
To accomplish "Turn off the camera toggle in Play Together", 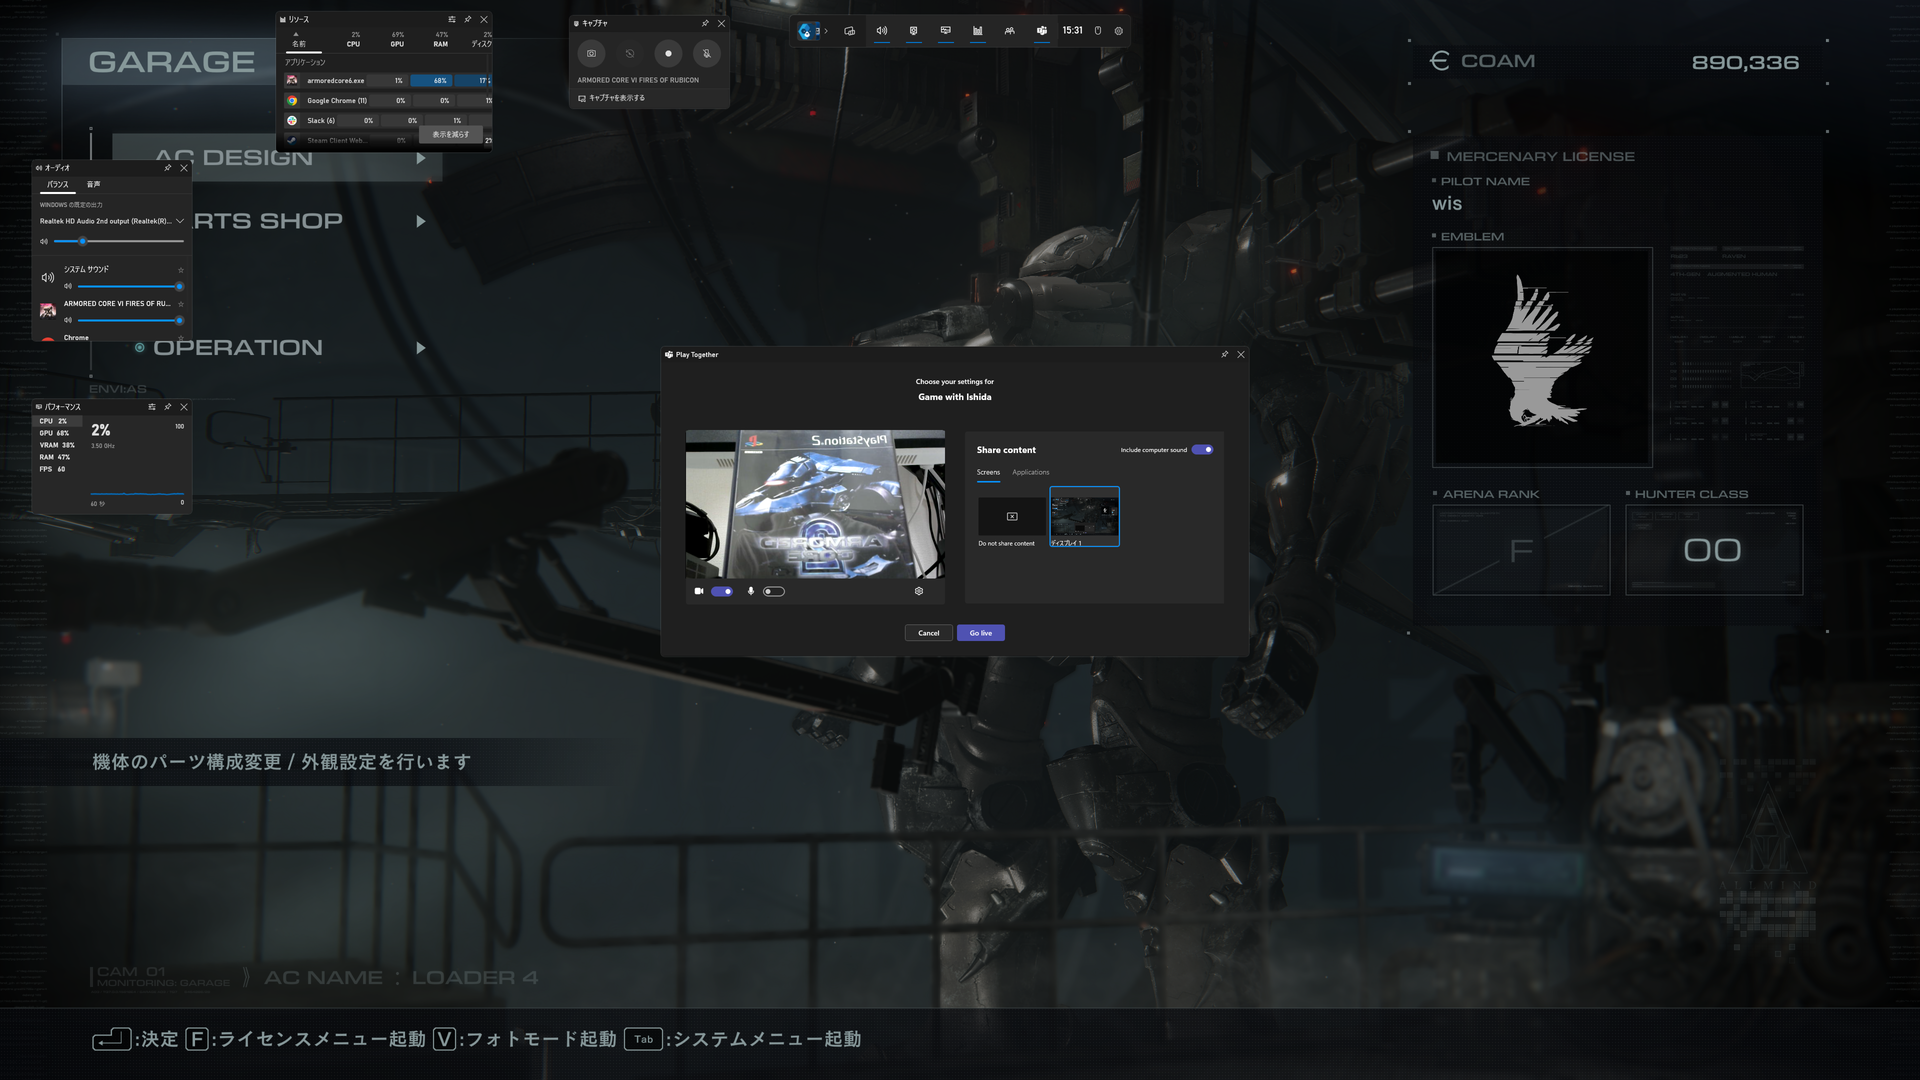I will pos(722,591).
